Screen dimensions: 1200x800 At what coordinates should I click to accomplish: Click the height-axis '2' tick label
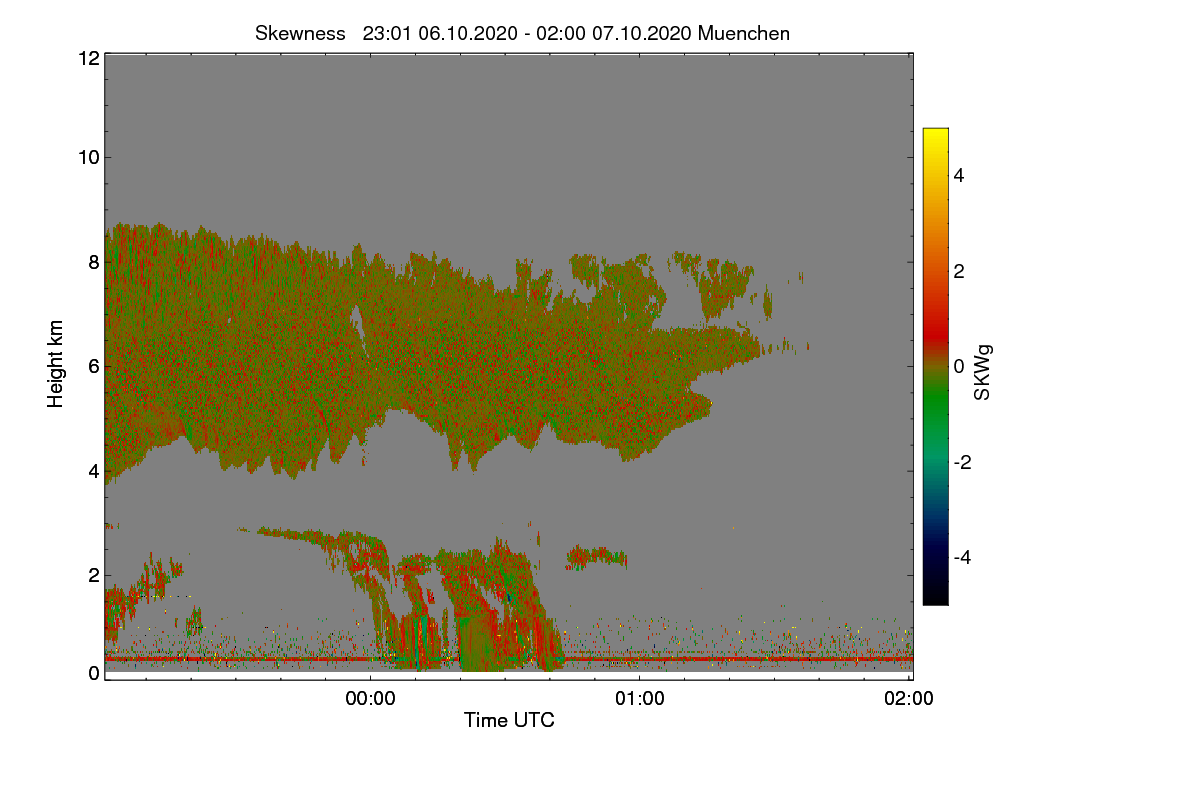93,574
